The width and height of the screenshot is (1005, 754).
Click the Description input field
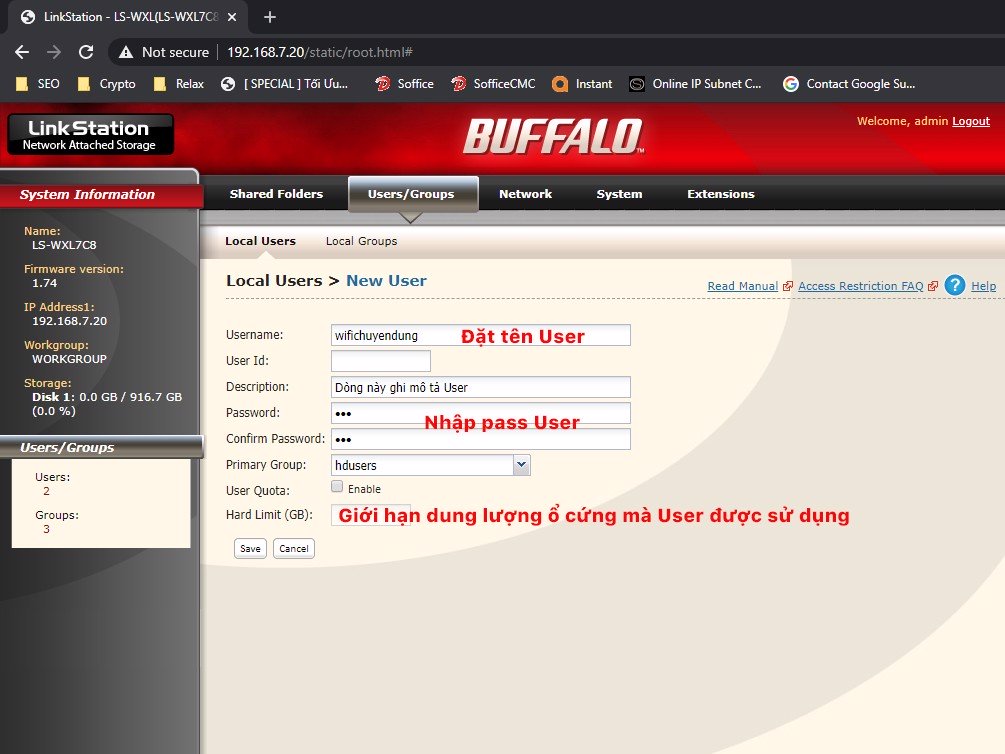click(481, 387)
